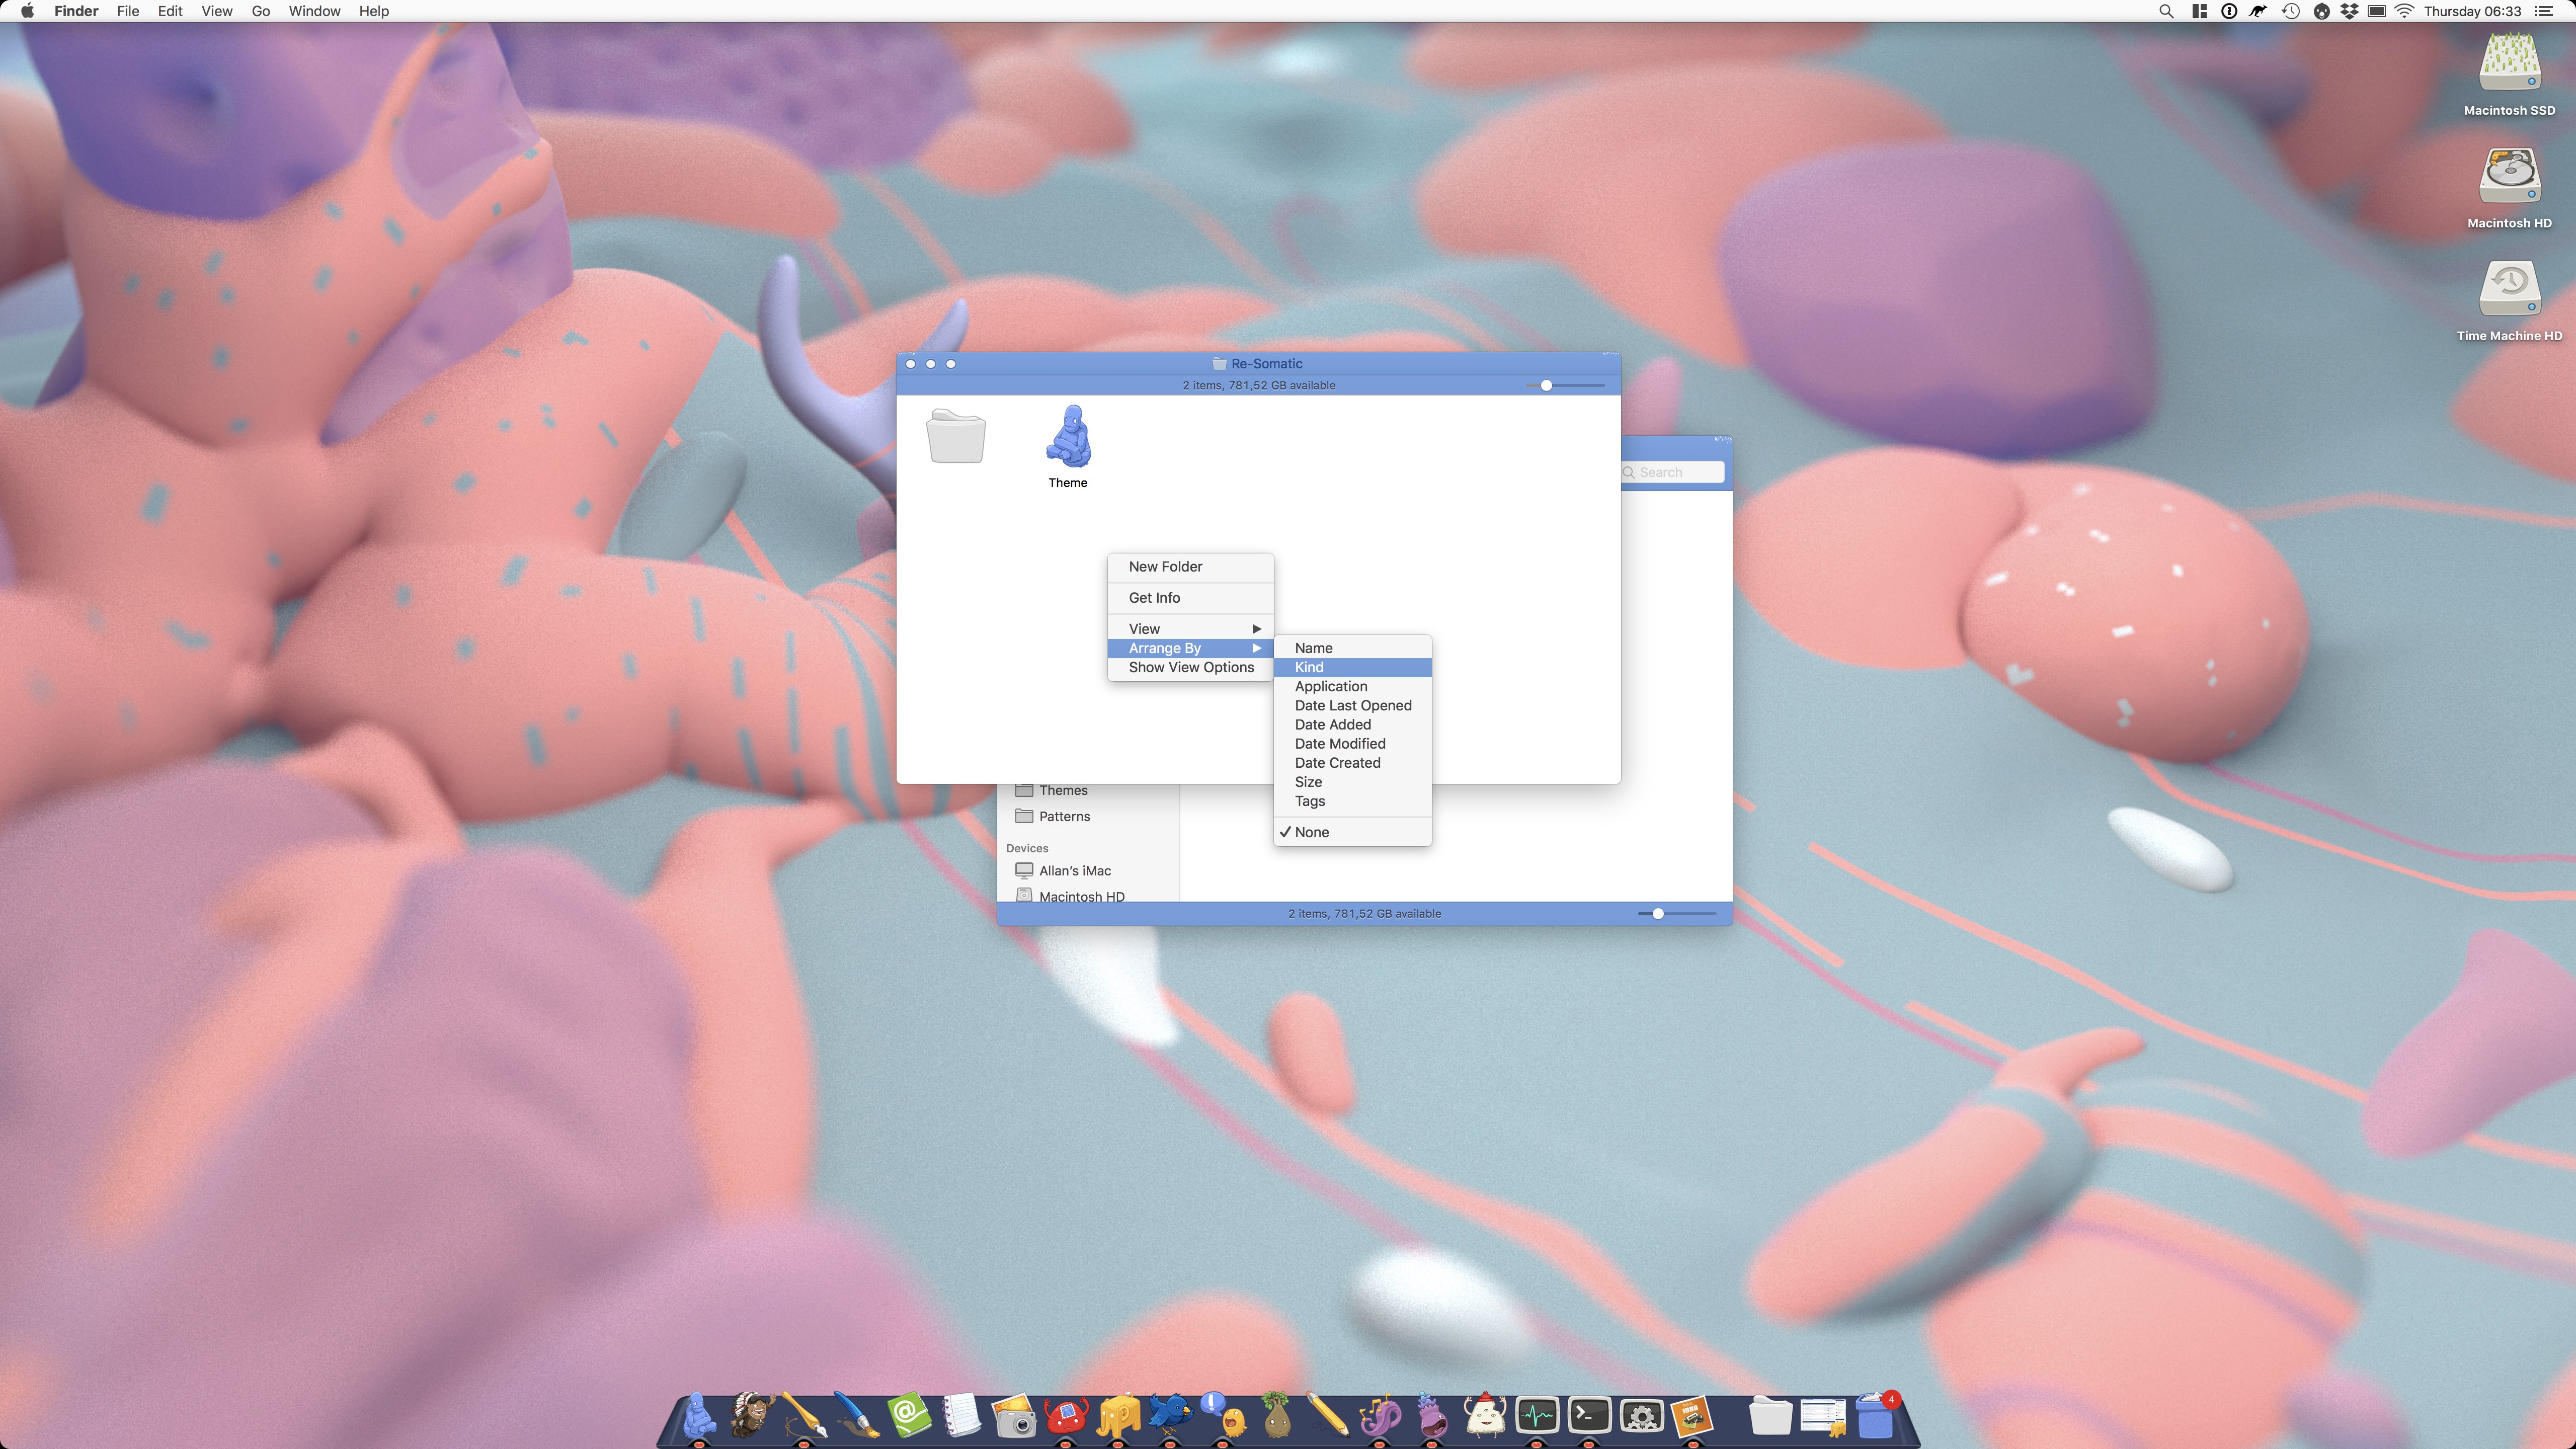Click the Macintosh SSD desktop drive
Viewport: 2576px width, 1449px height.
2508,66
